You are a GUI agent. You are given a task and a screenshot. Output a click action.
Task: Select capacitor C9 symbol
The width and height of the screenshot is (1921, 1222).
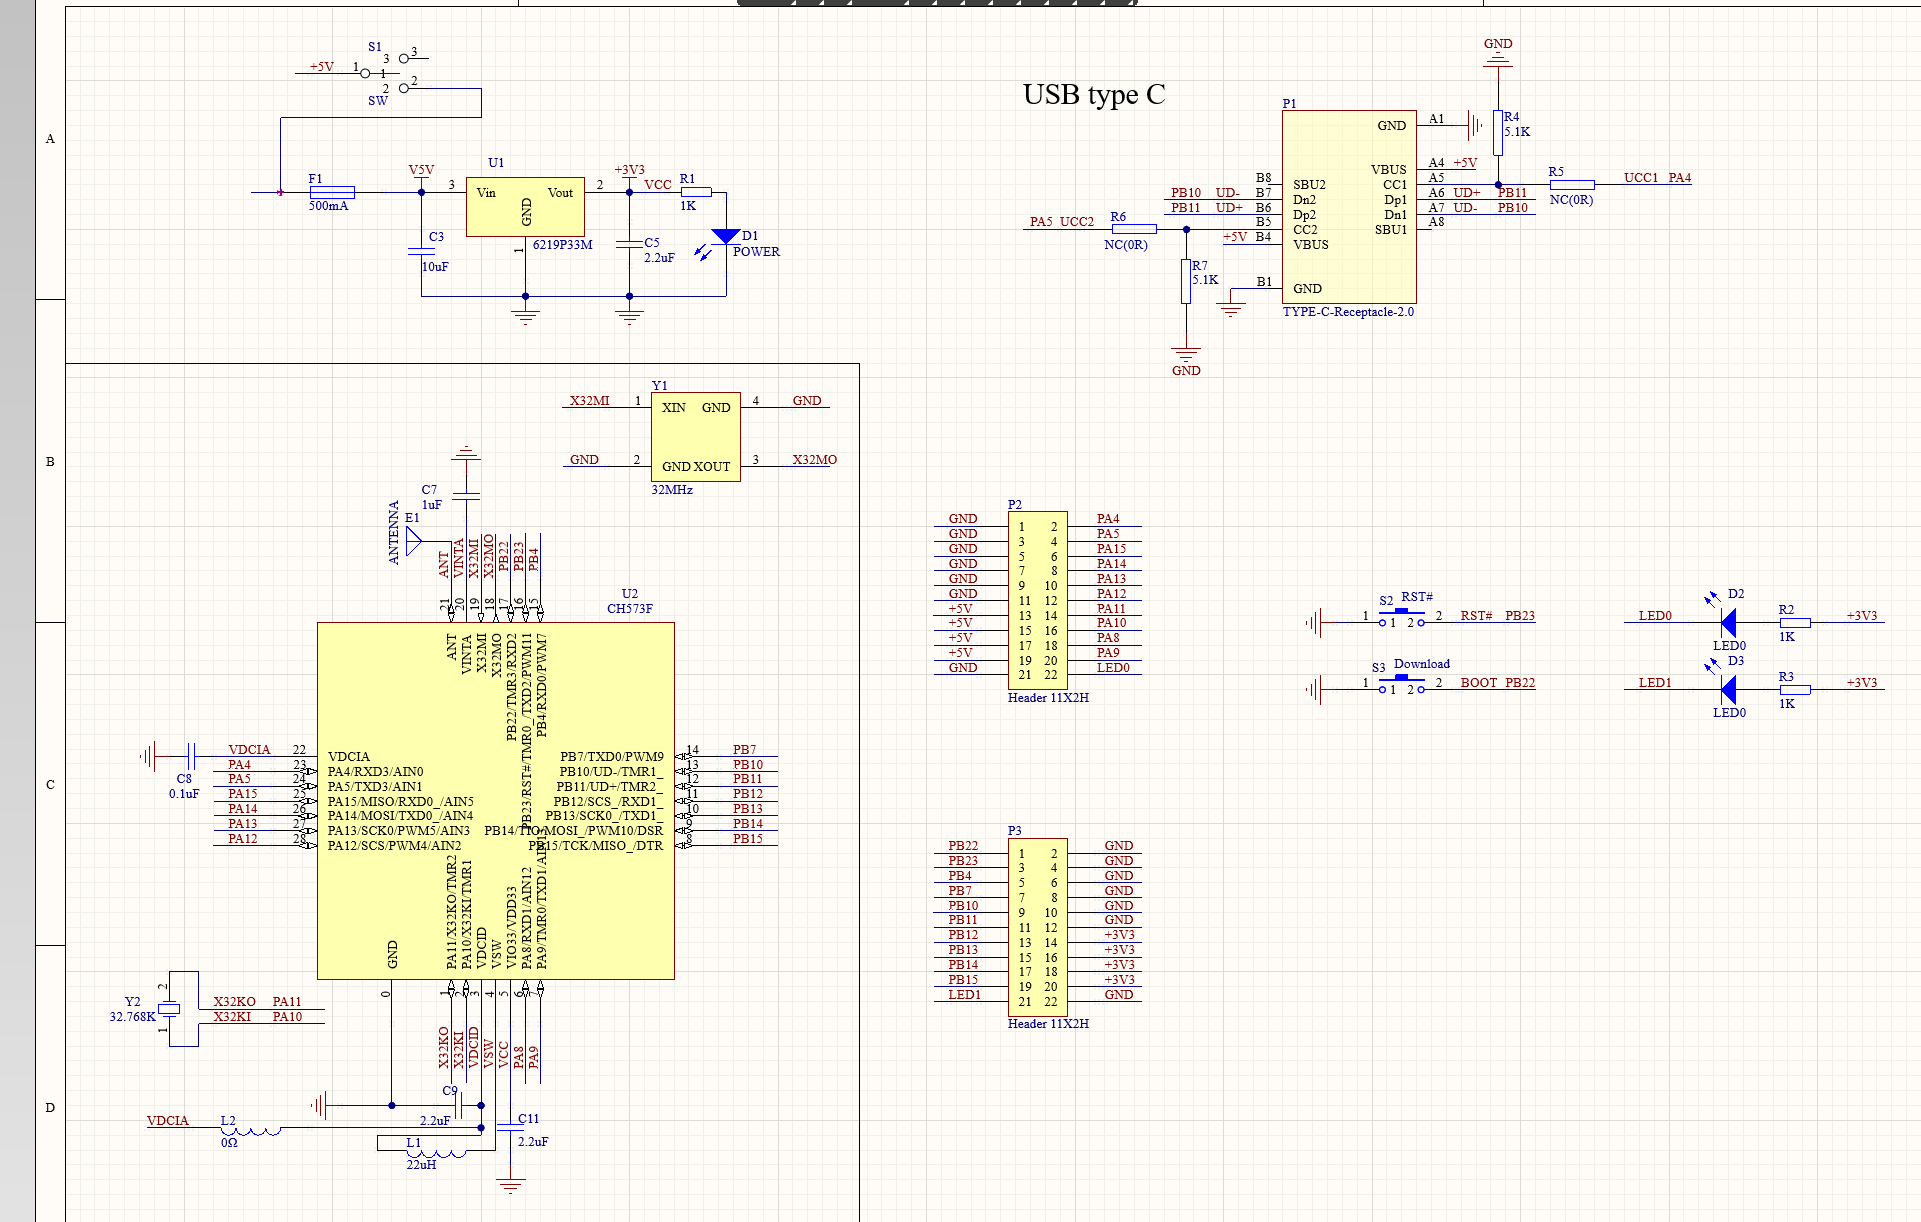point(459,1105)
